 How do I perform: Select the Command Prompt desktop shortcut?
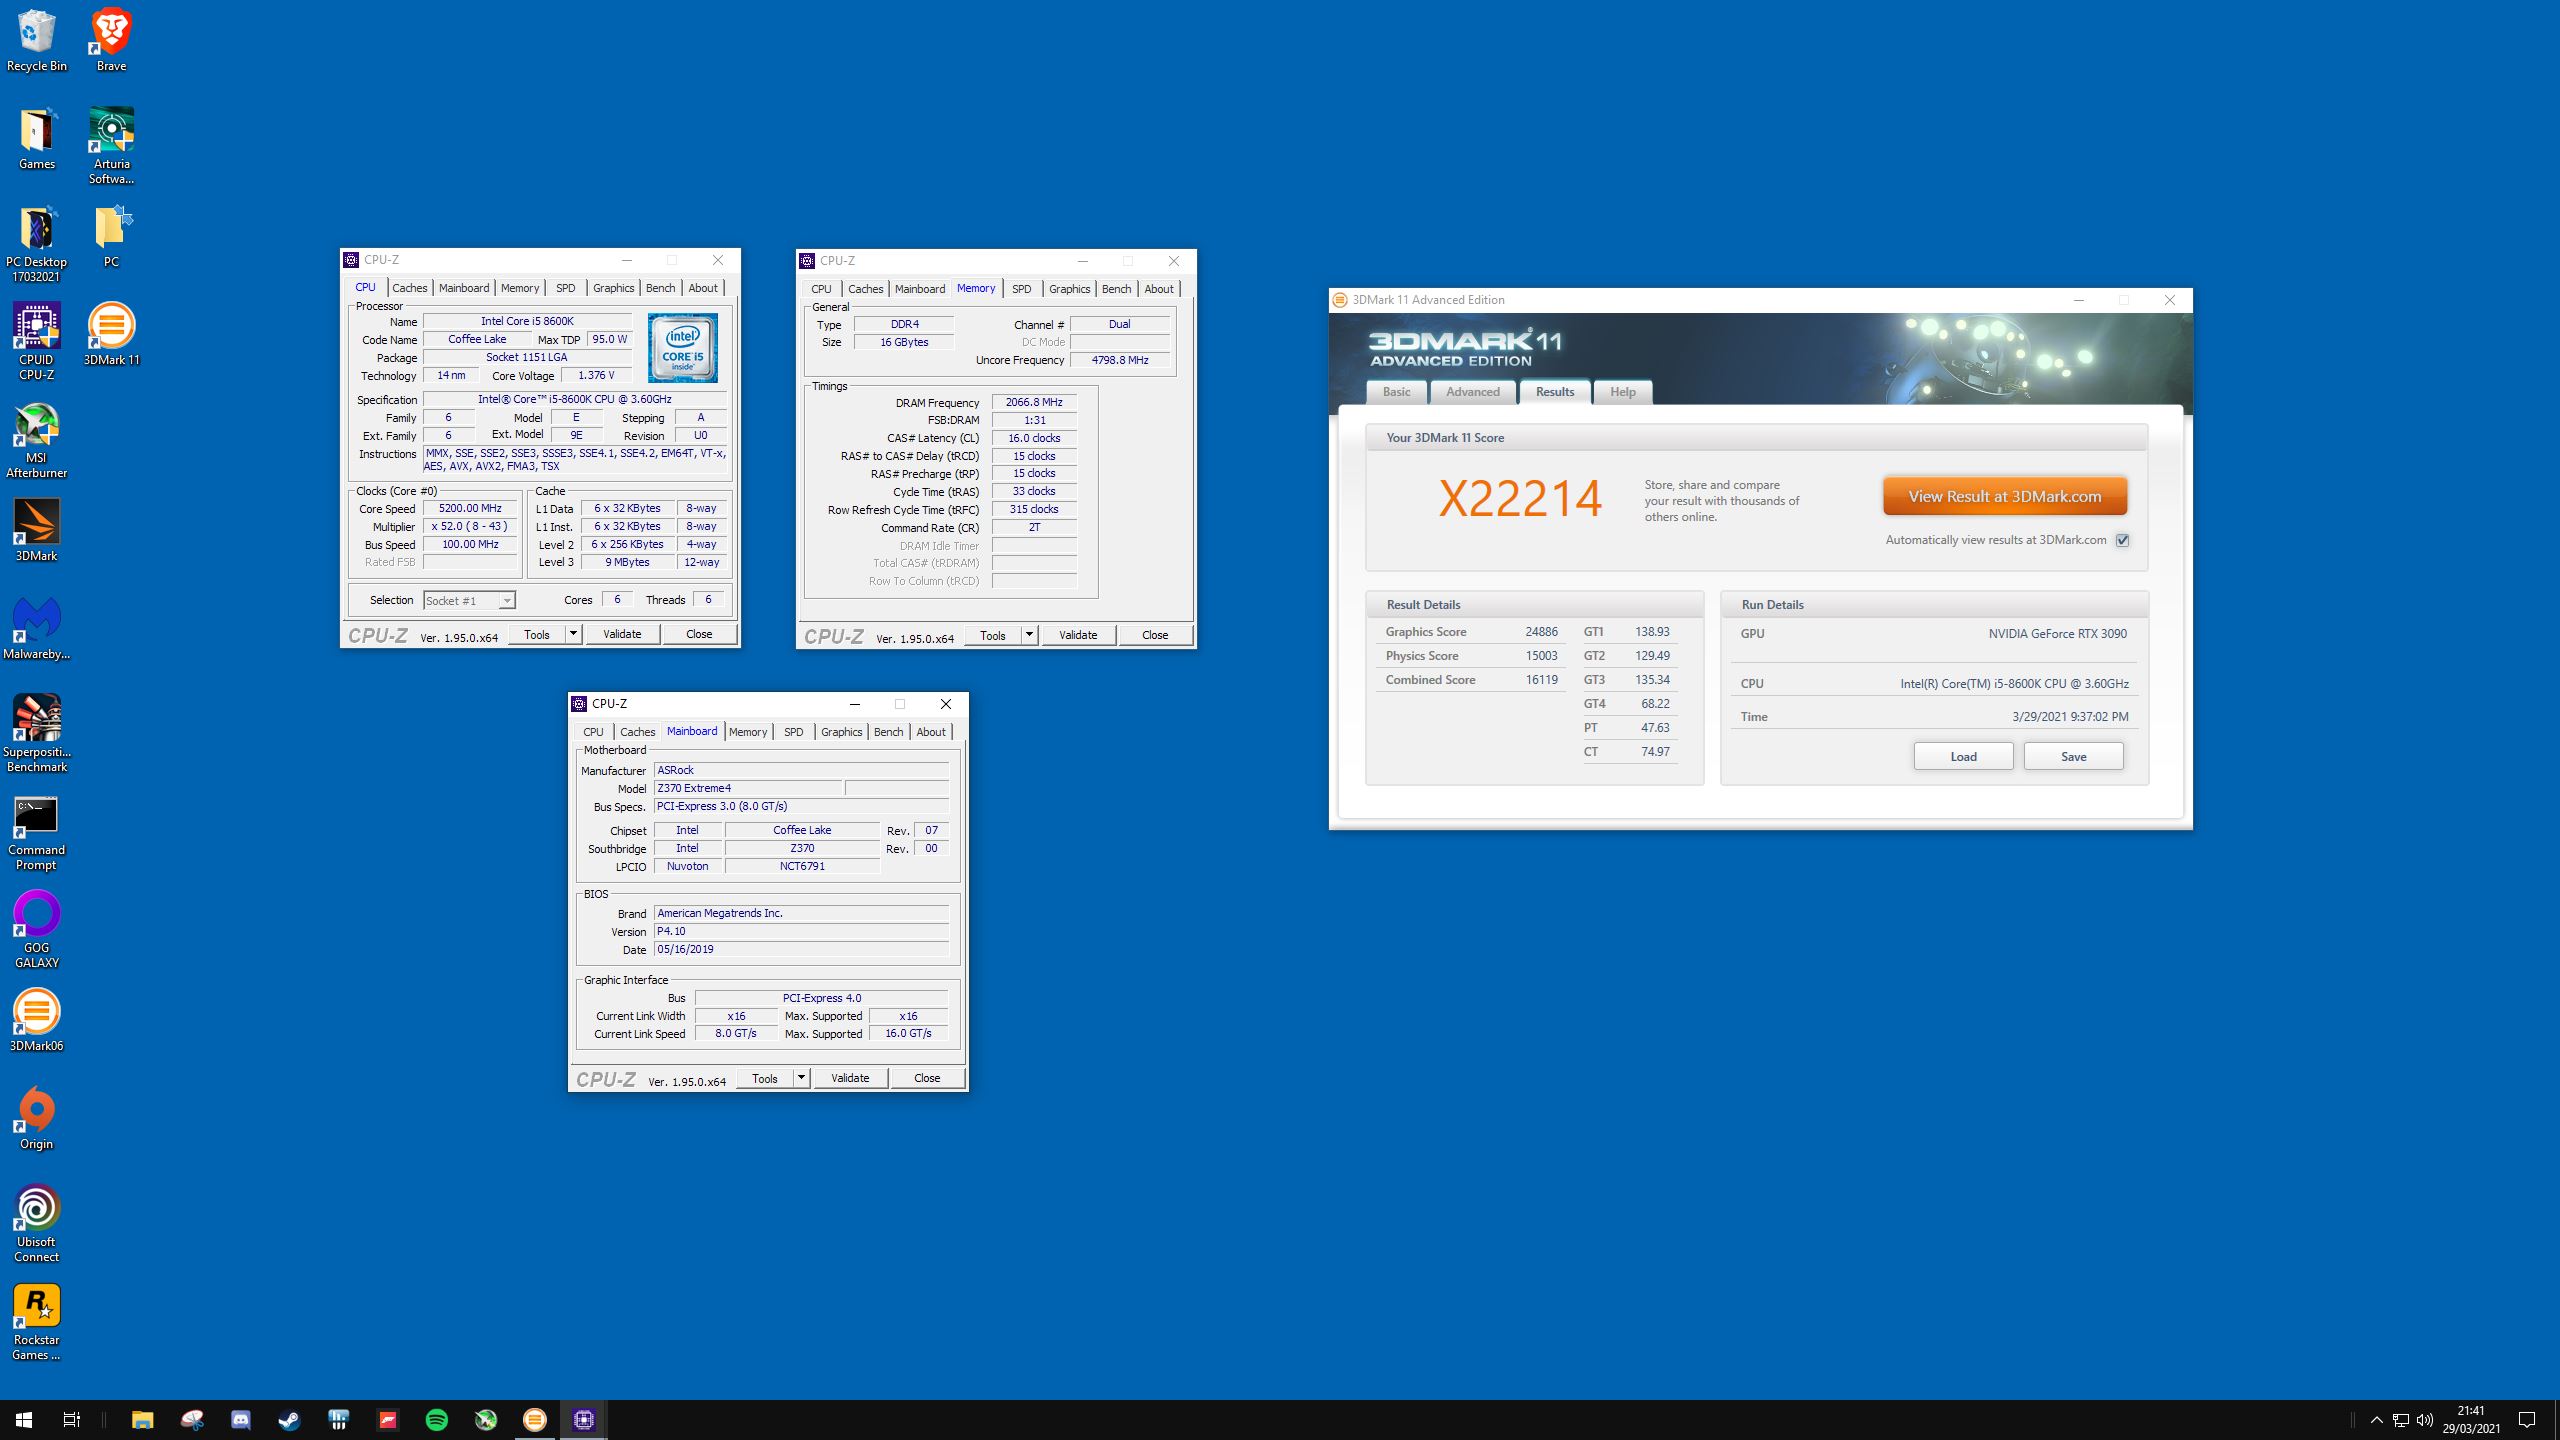click(37, 832)
